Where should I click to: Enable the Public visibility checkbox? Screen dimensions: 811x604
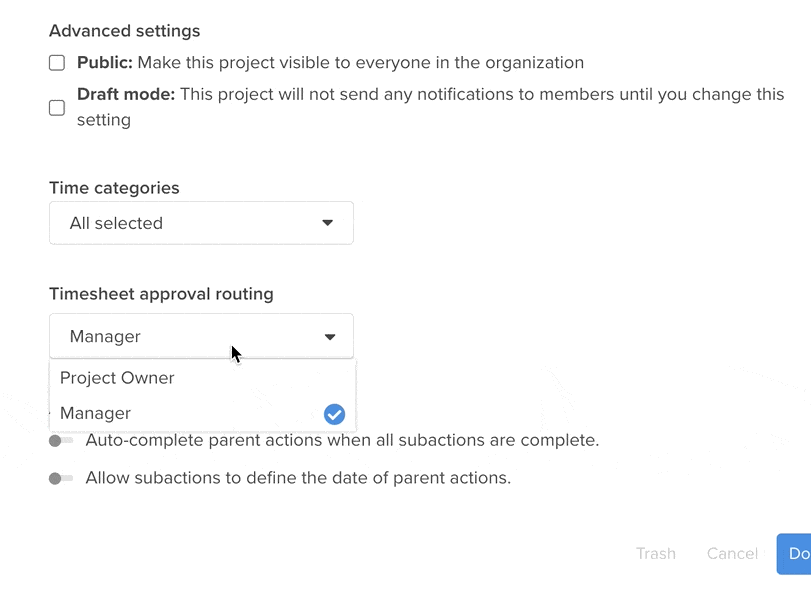(57, 63)
